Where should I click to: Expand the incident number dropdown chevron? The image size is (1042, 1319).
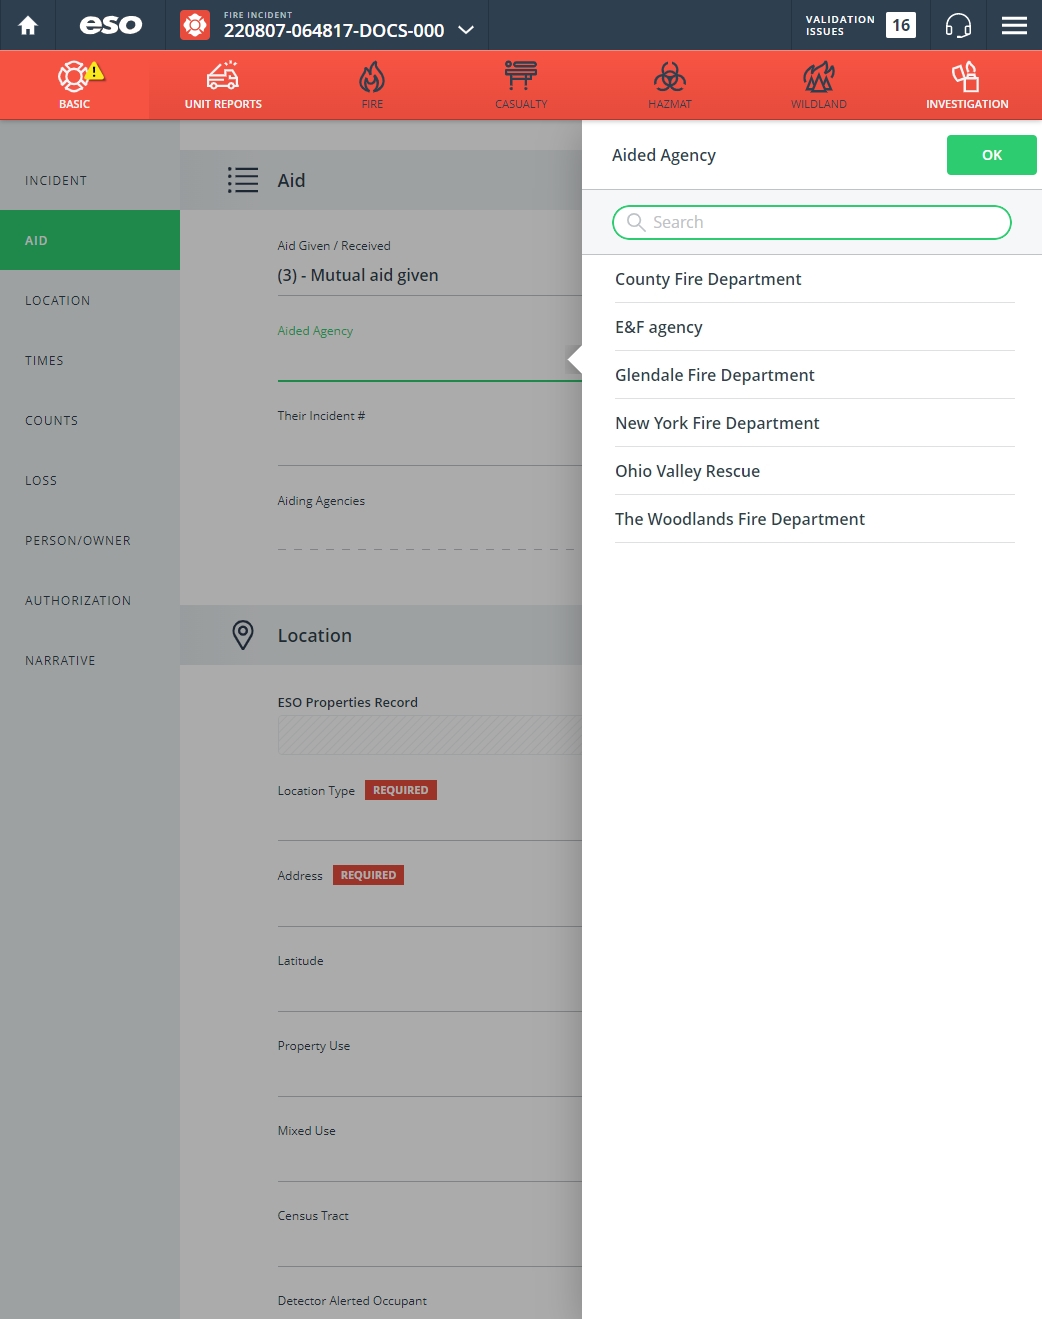pyautogui.click(x=466, y=30)
